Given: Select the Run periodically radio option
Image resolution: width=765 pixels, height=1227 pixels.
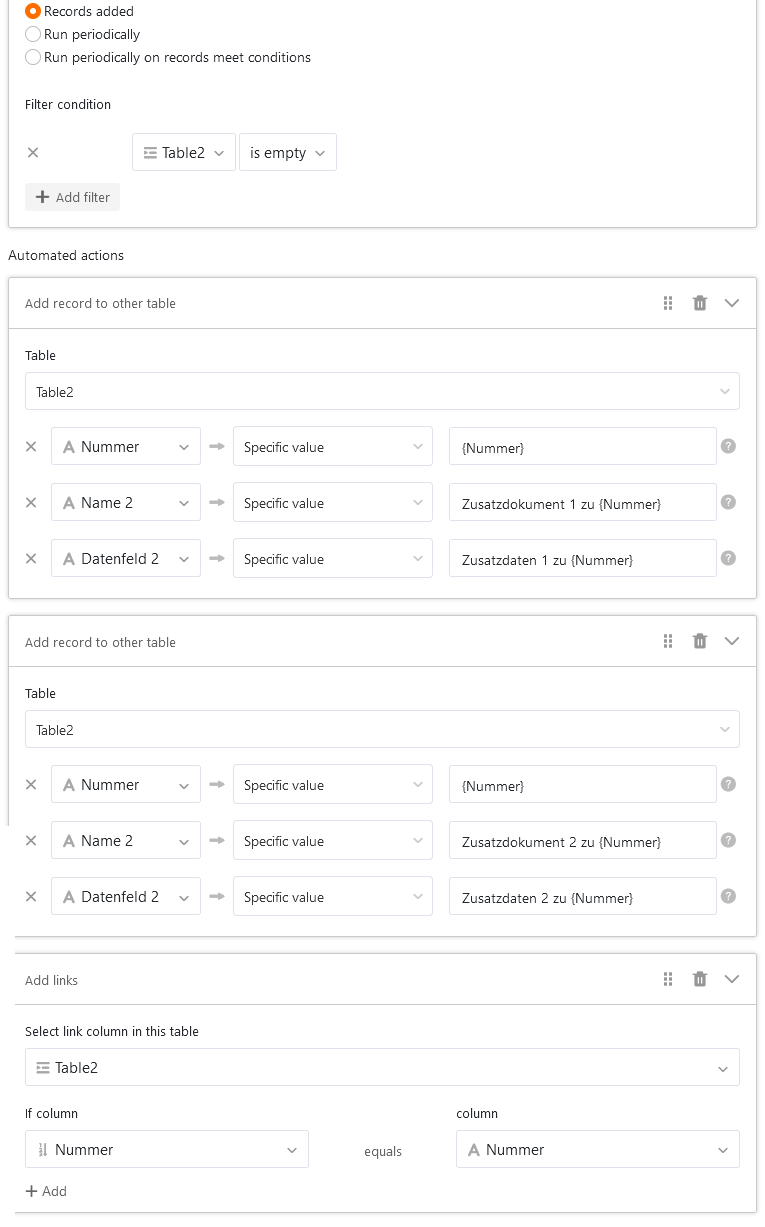Looking at the screenshot, I should [x=33, y=34].
